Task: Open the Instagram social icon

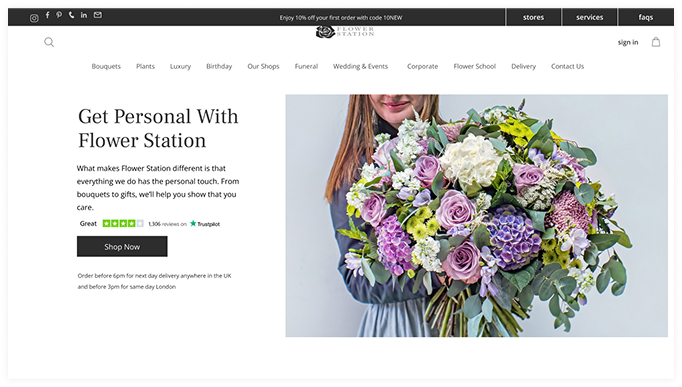Action: click(x=34, y=18)
